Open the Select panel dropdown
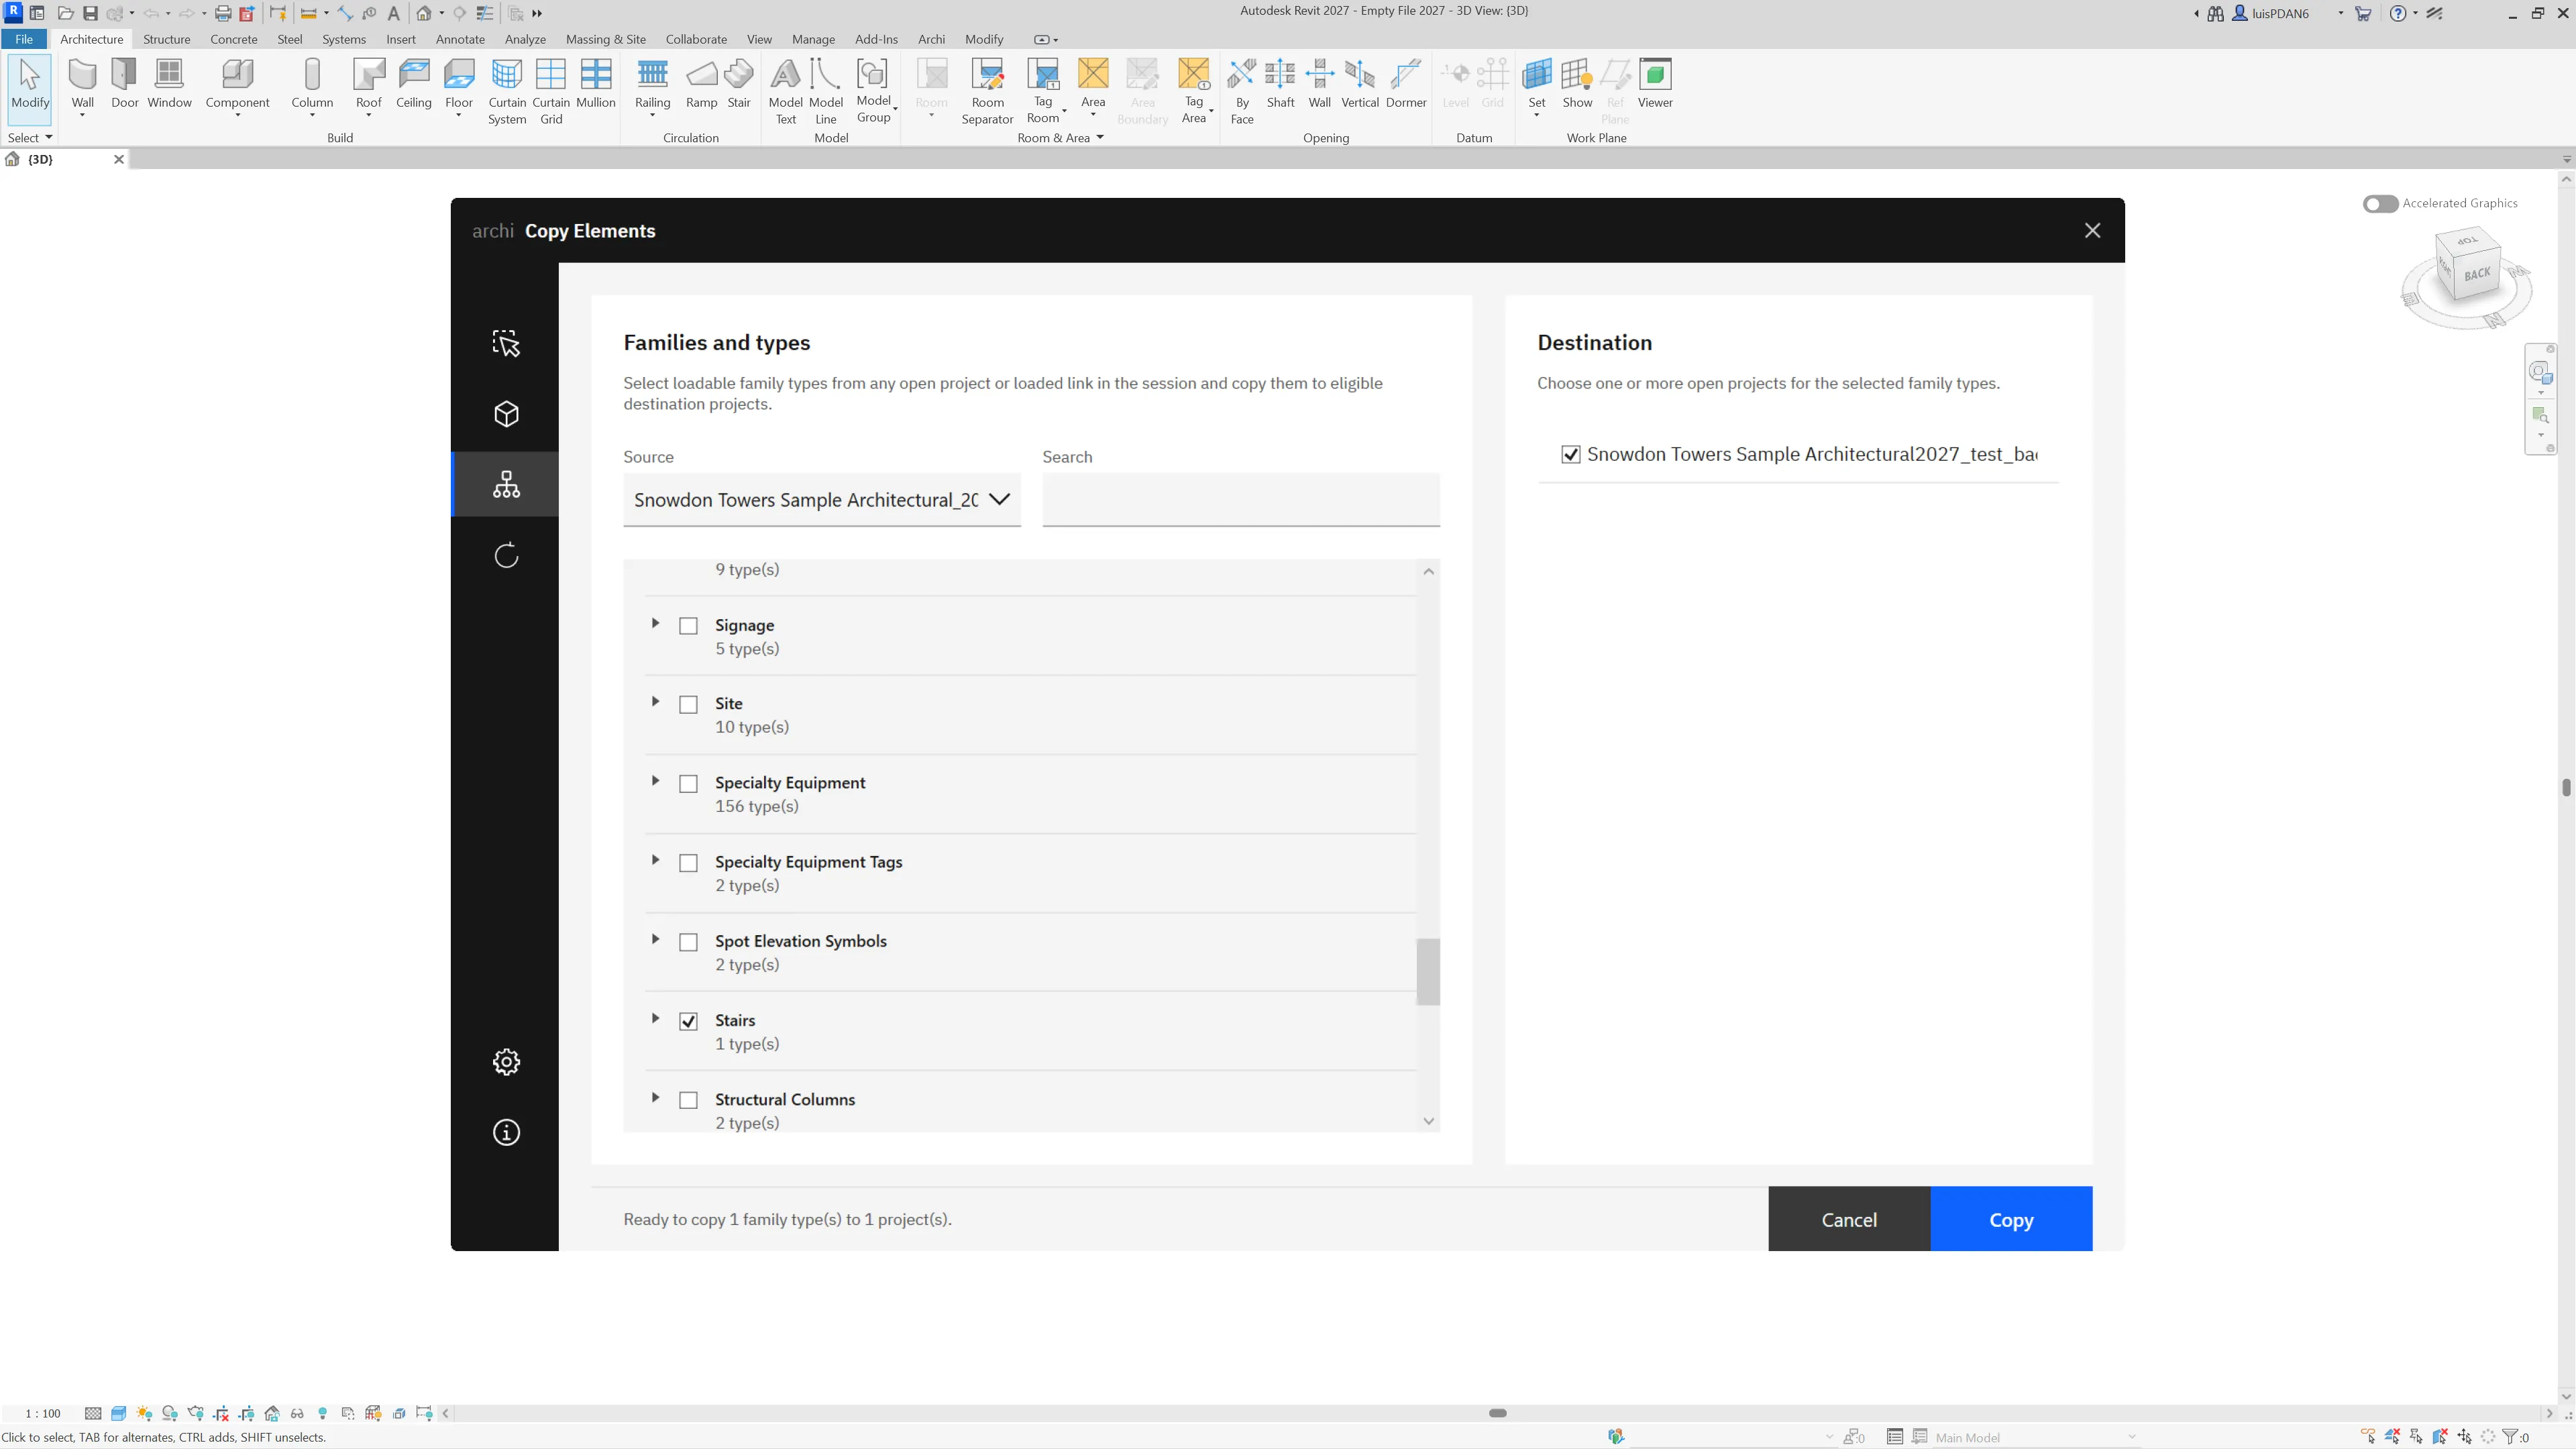The image size is (2576, 1449). coord(30,138)
